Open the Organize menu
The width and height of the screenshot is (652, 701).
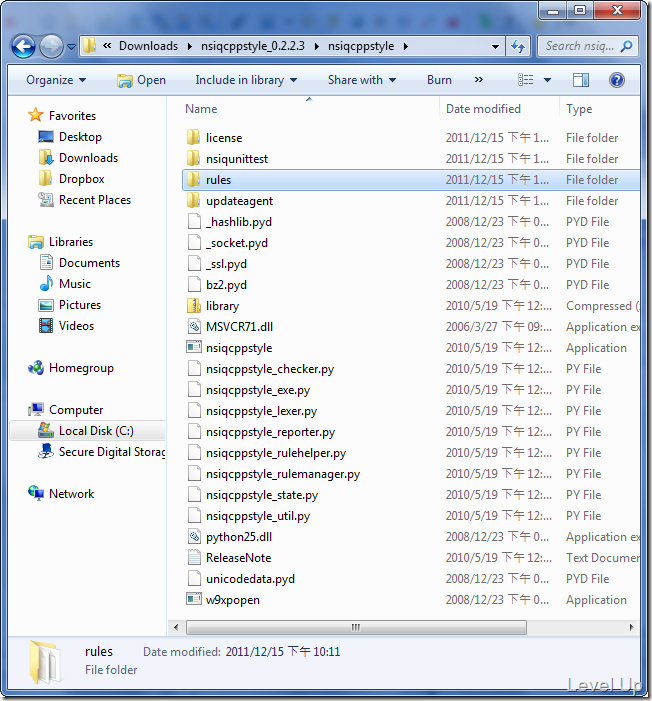click(x=56, y=80)
